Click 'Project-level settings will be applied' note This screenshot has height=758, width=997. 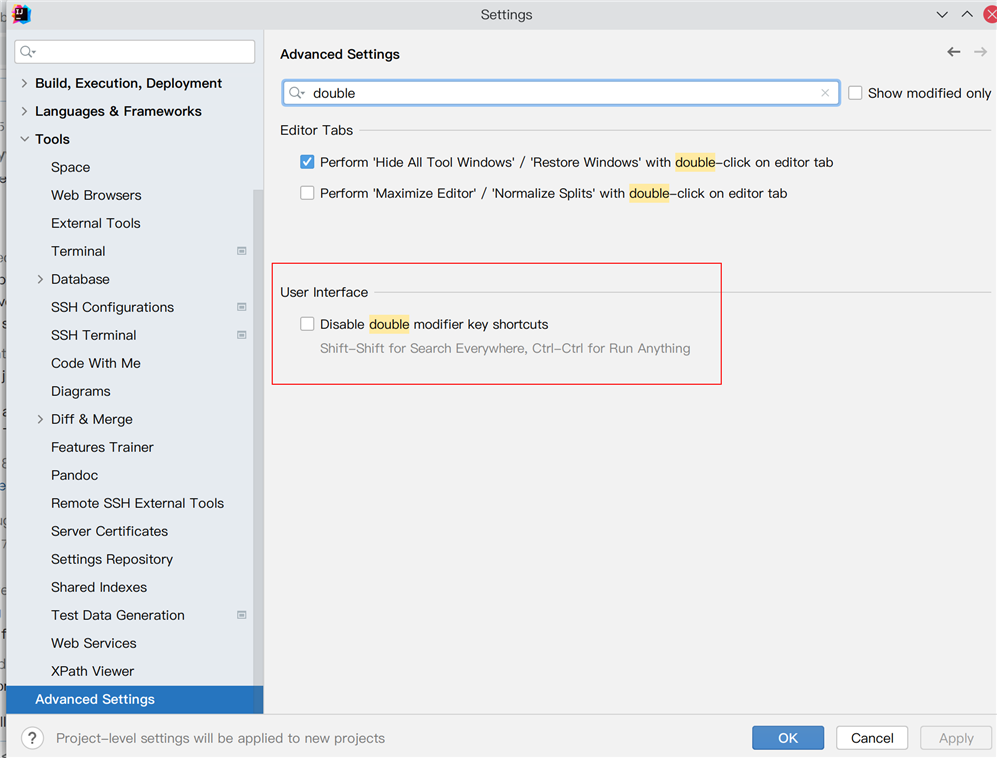[220, 738]
